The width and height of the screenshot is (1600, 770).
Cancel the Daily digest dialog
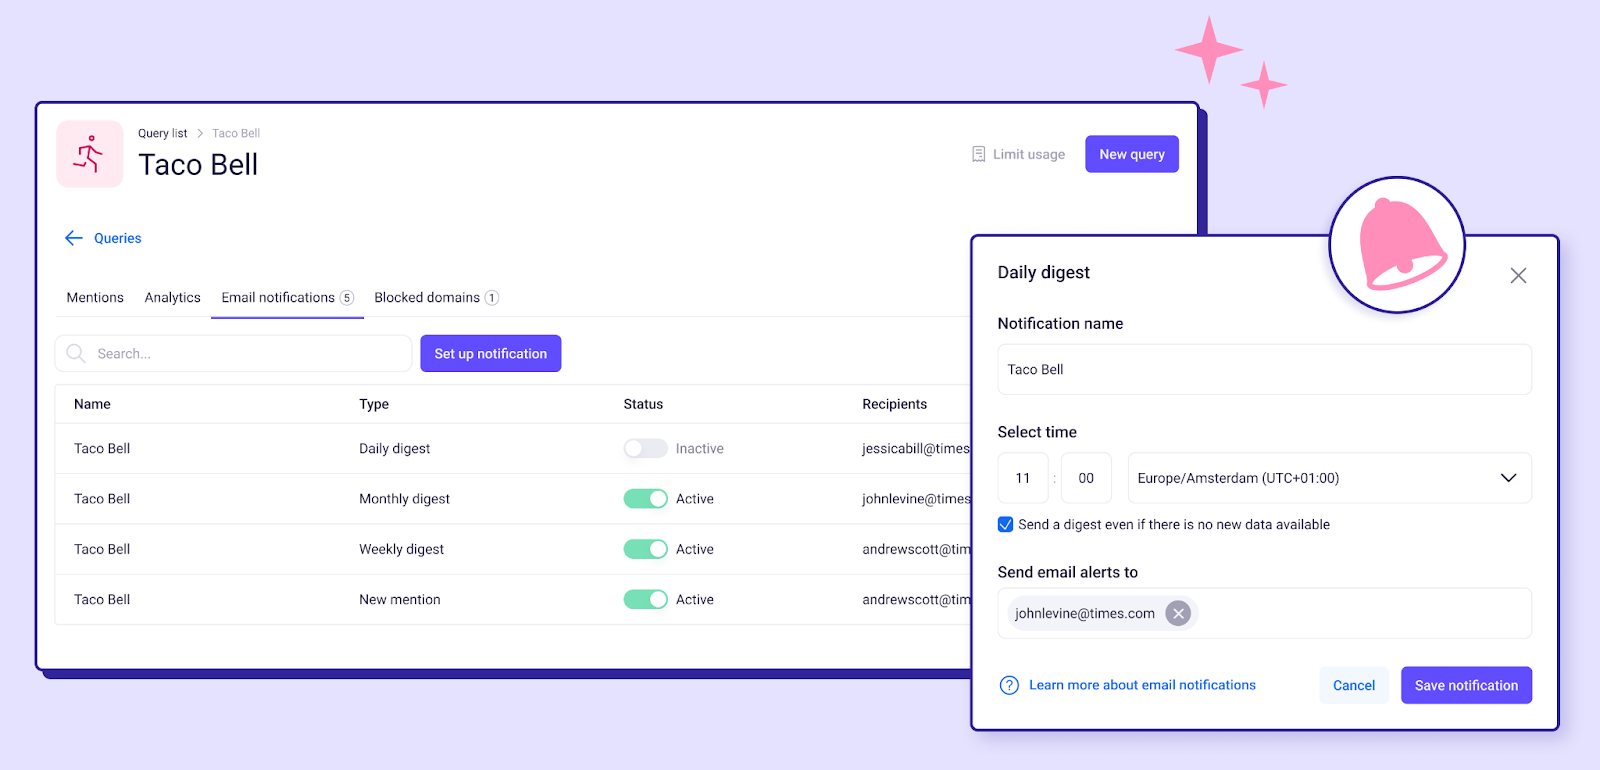click(x=1354, y=685)
